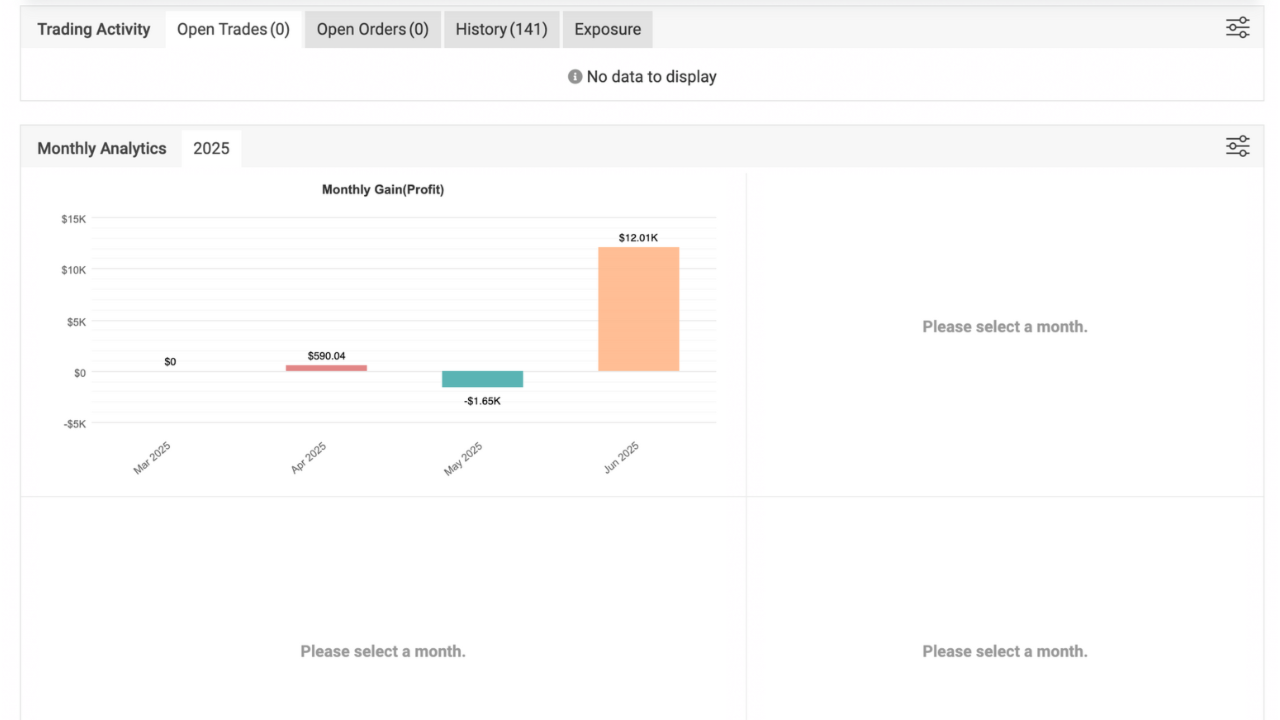Open Monthly Analytics settings sliders icon
Viewport: 1280px width, 720px height.
coord(1238,147)
